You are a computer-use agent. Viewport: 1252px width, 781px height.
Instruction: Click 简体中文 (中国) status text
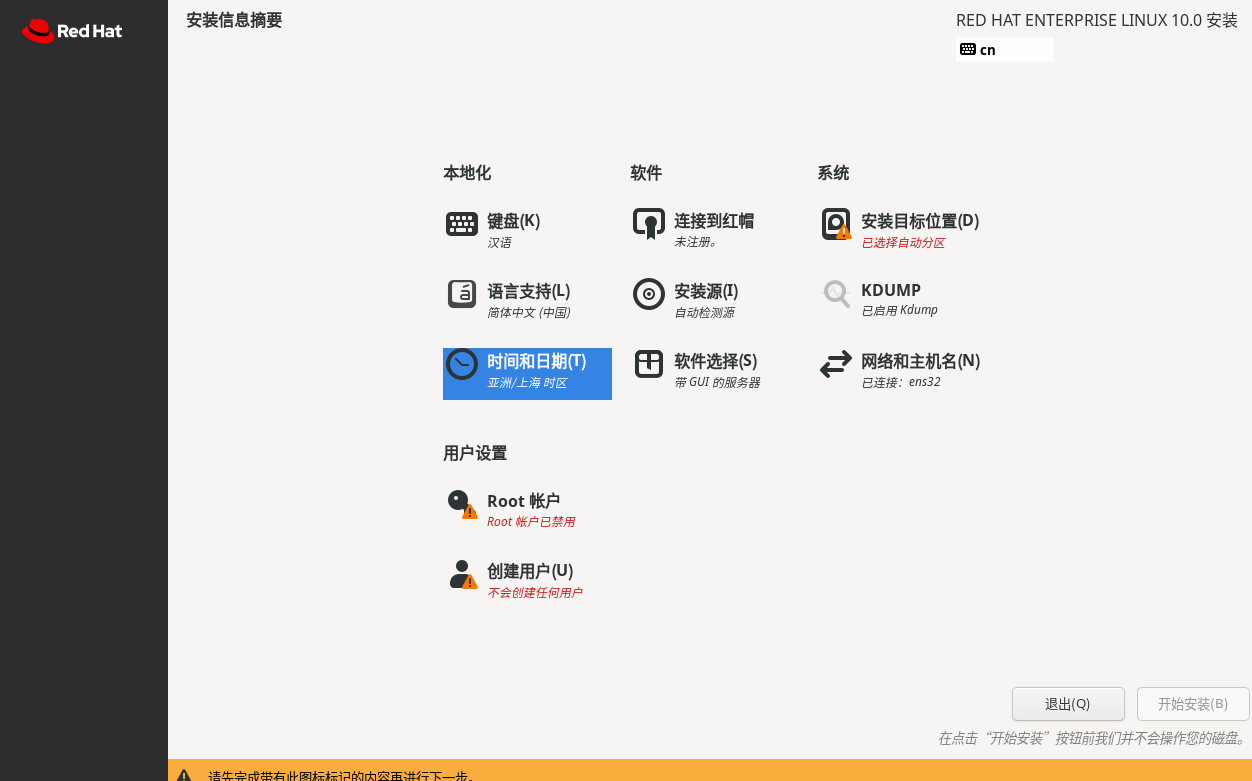click(x=529, y=313)
